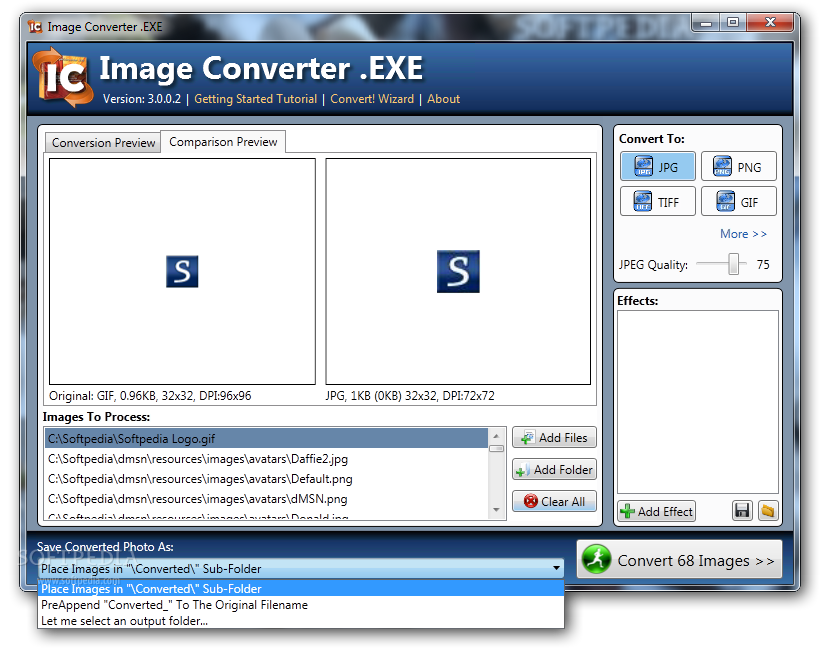The image size is (821, 649).
Task: Click the original GIF preview image
Action: point(182,271)
